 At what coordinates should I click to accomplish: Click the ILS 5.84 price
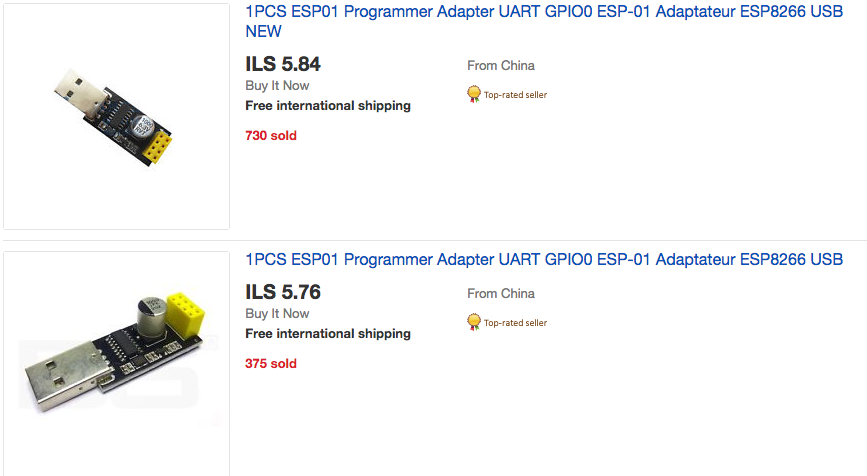click(283, 65)
